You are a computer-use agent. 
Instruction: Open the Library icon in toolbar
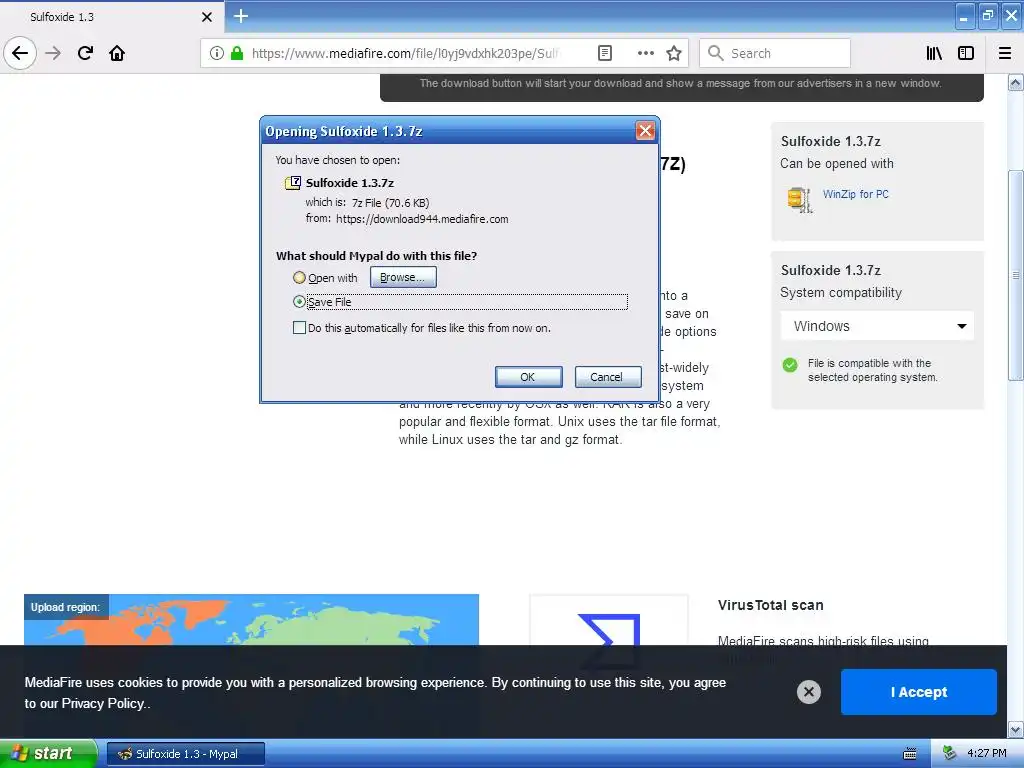[934, 53]
